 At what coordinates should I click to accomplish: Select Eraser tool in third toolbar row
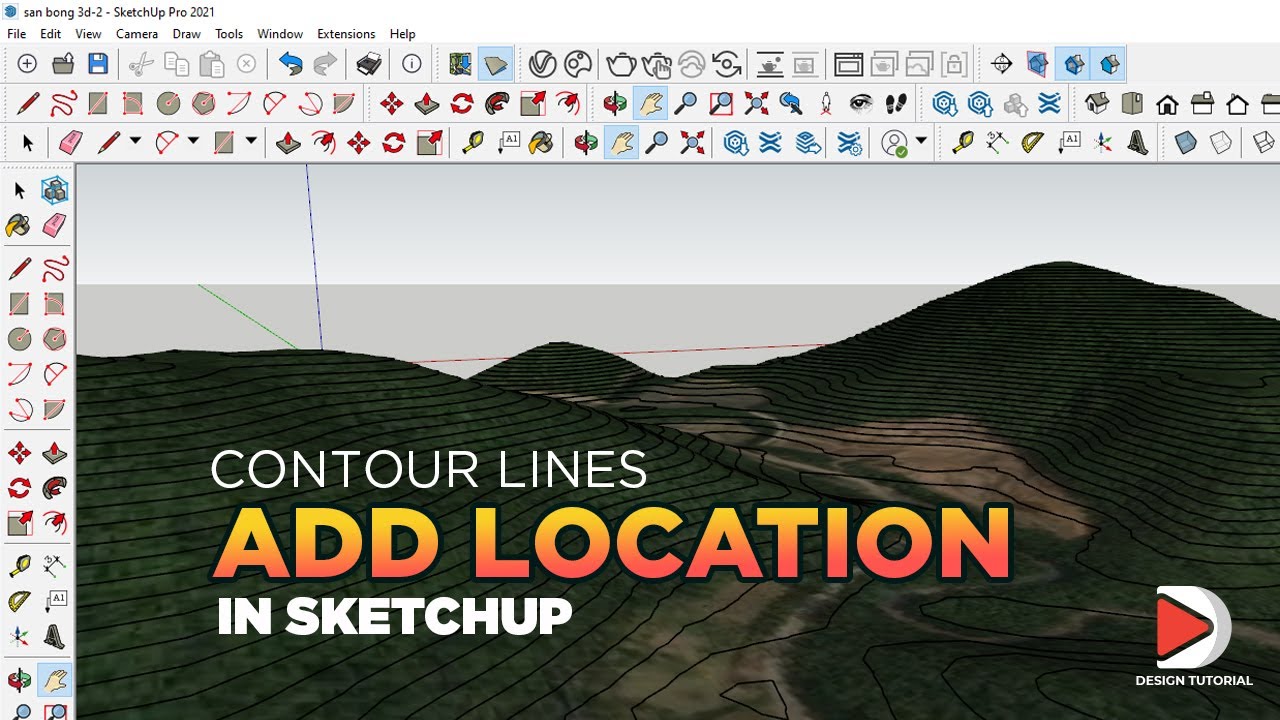click(70, 143)
